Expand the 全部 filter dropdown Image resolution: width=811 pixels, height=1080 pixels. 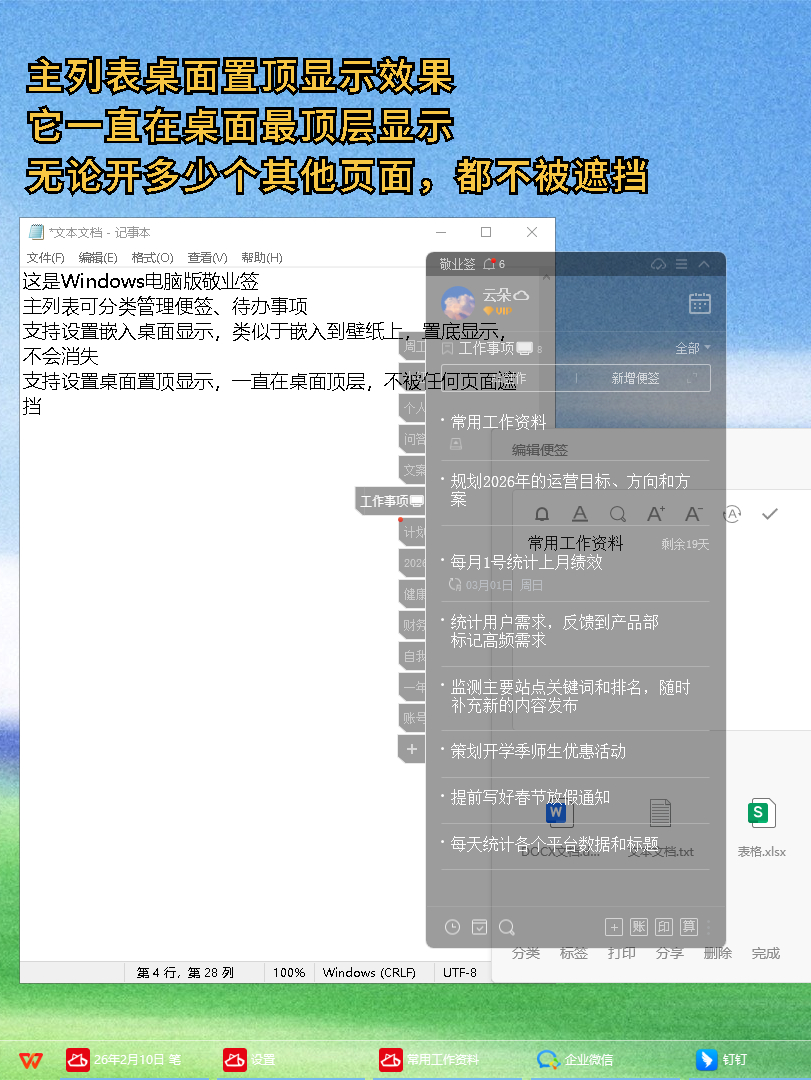pyautogui.click(x=692, y=349)
